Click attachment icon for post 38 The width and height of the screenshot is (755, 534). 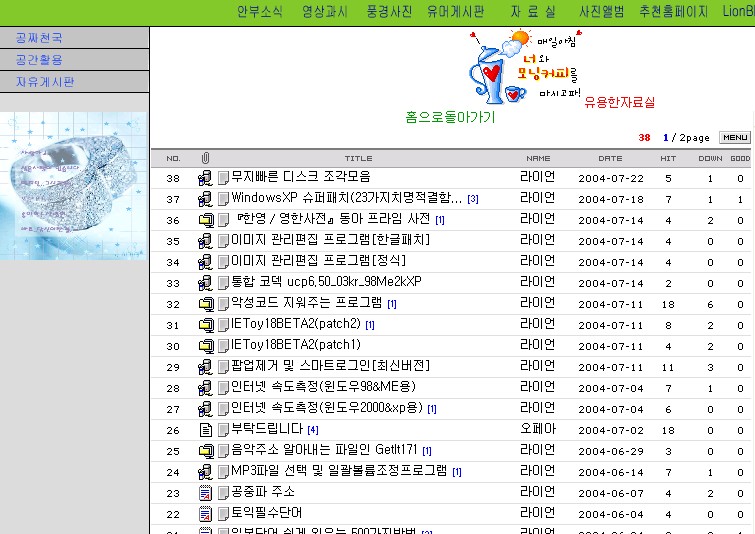(x=205, y=178)
